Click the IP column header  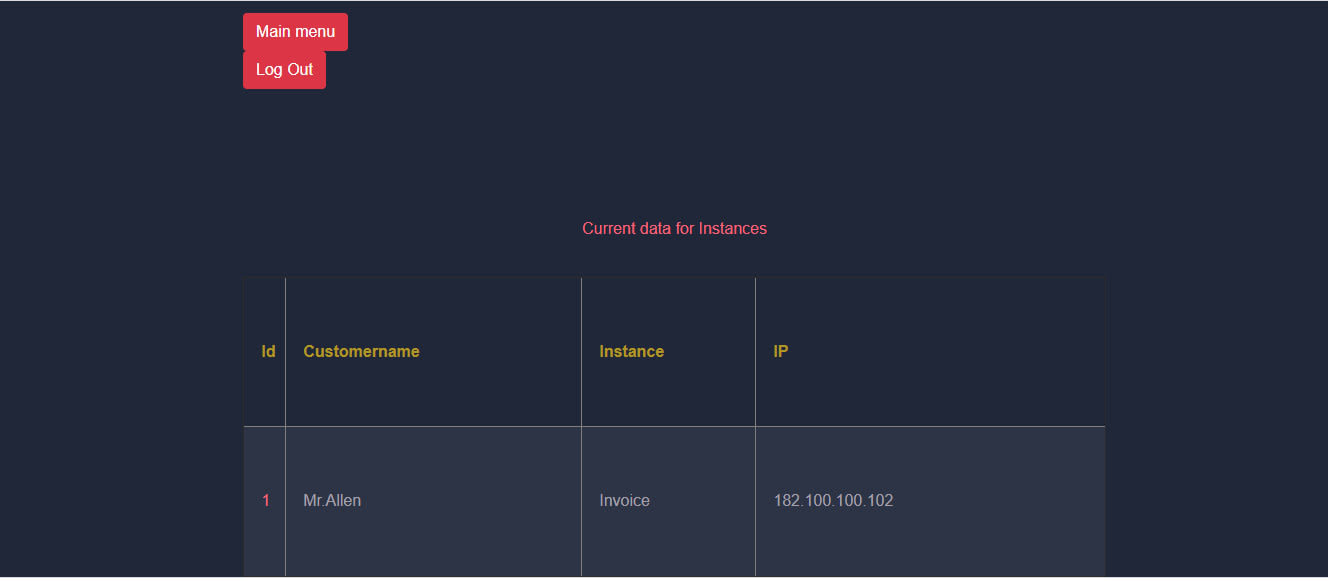coord(780,351)
